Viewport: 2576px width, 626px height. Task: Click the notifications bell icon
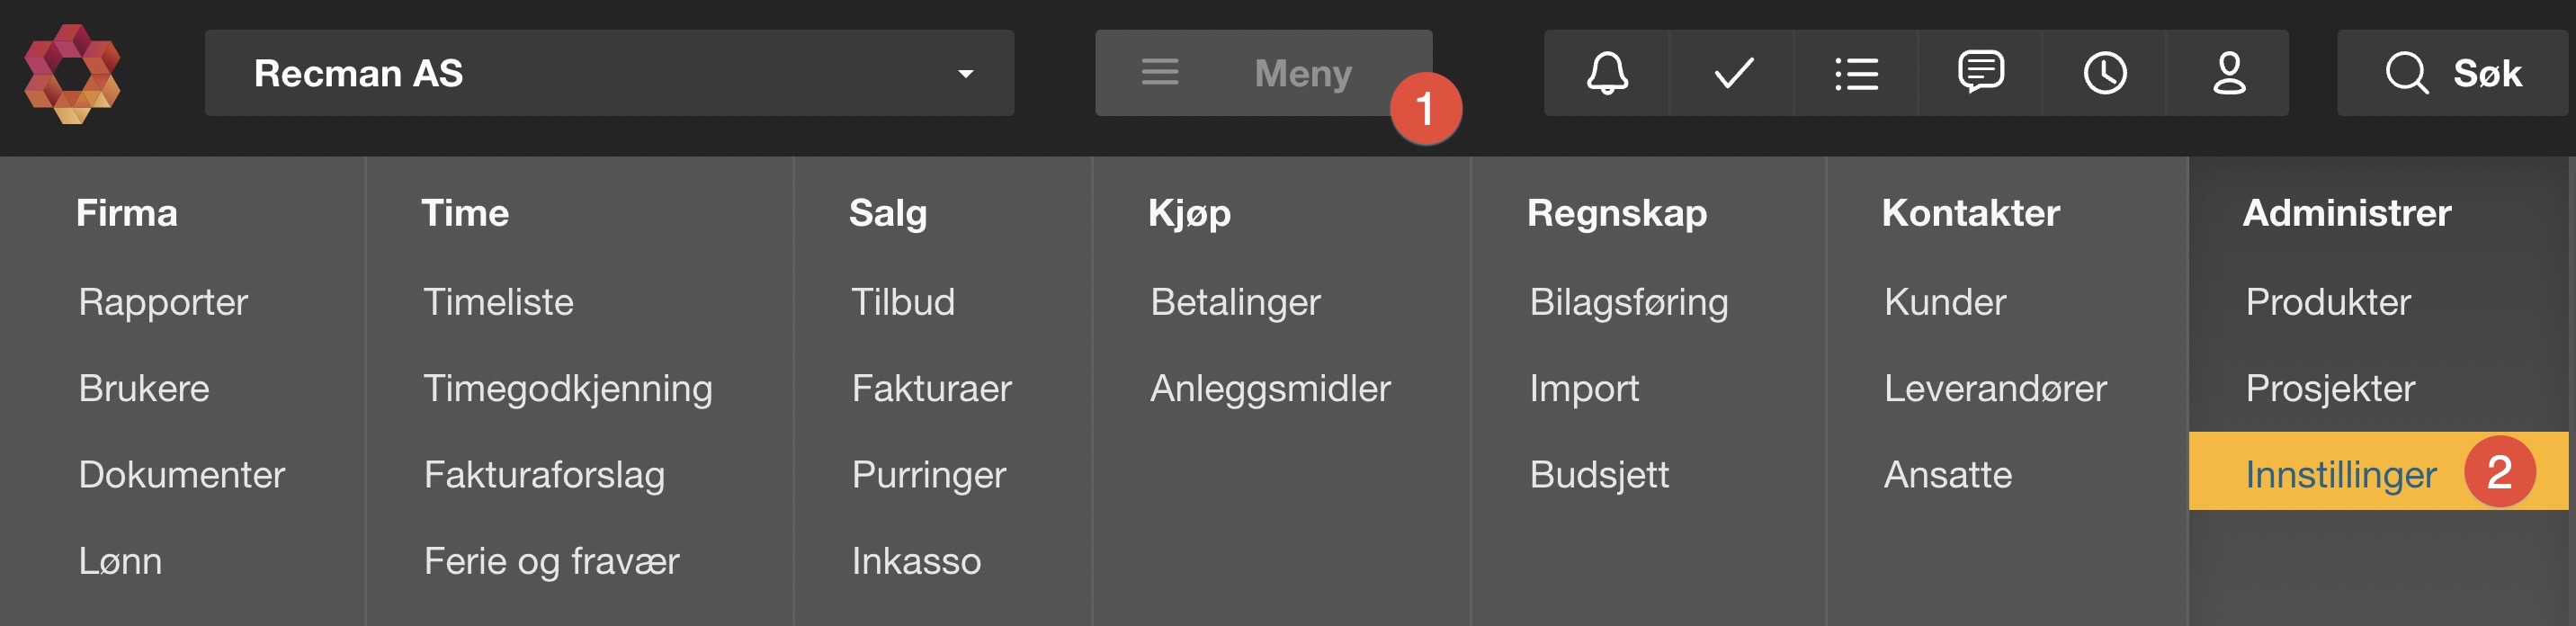tap(1606, 73)
